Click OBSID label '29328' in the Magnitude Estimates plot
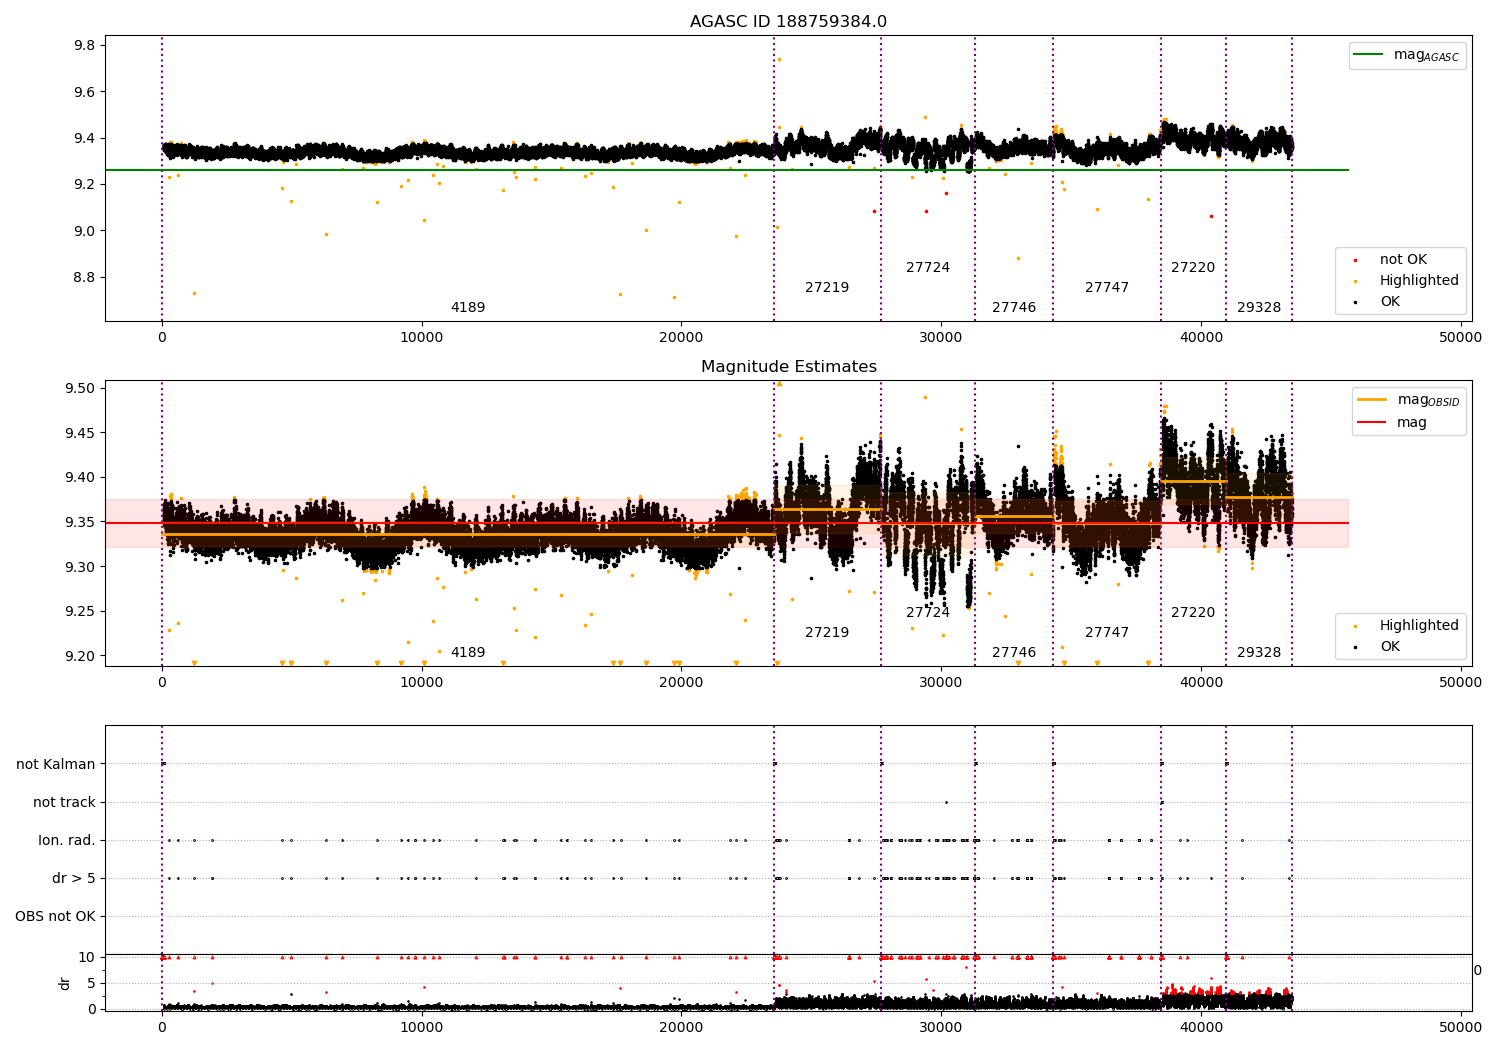 click(x=1259, y=652)
